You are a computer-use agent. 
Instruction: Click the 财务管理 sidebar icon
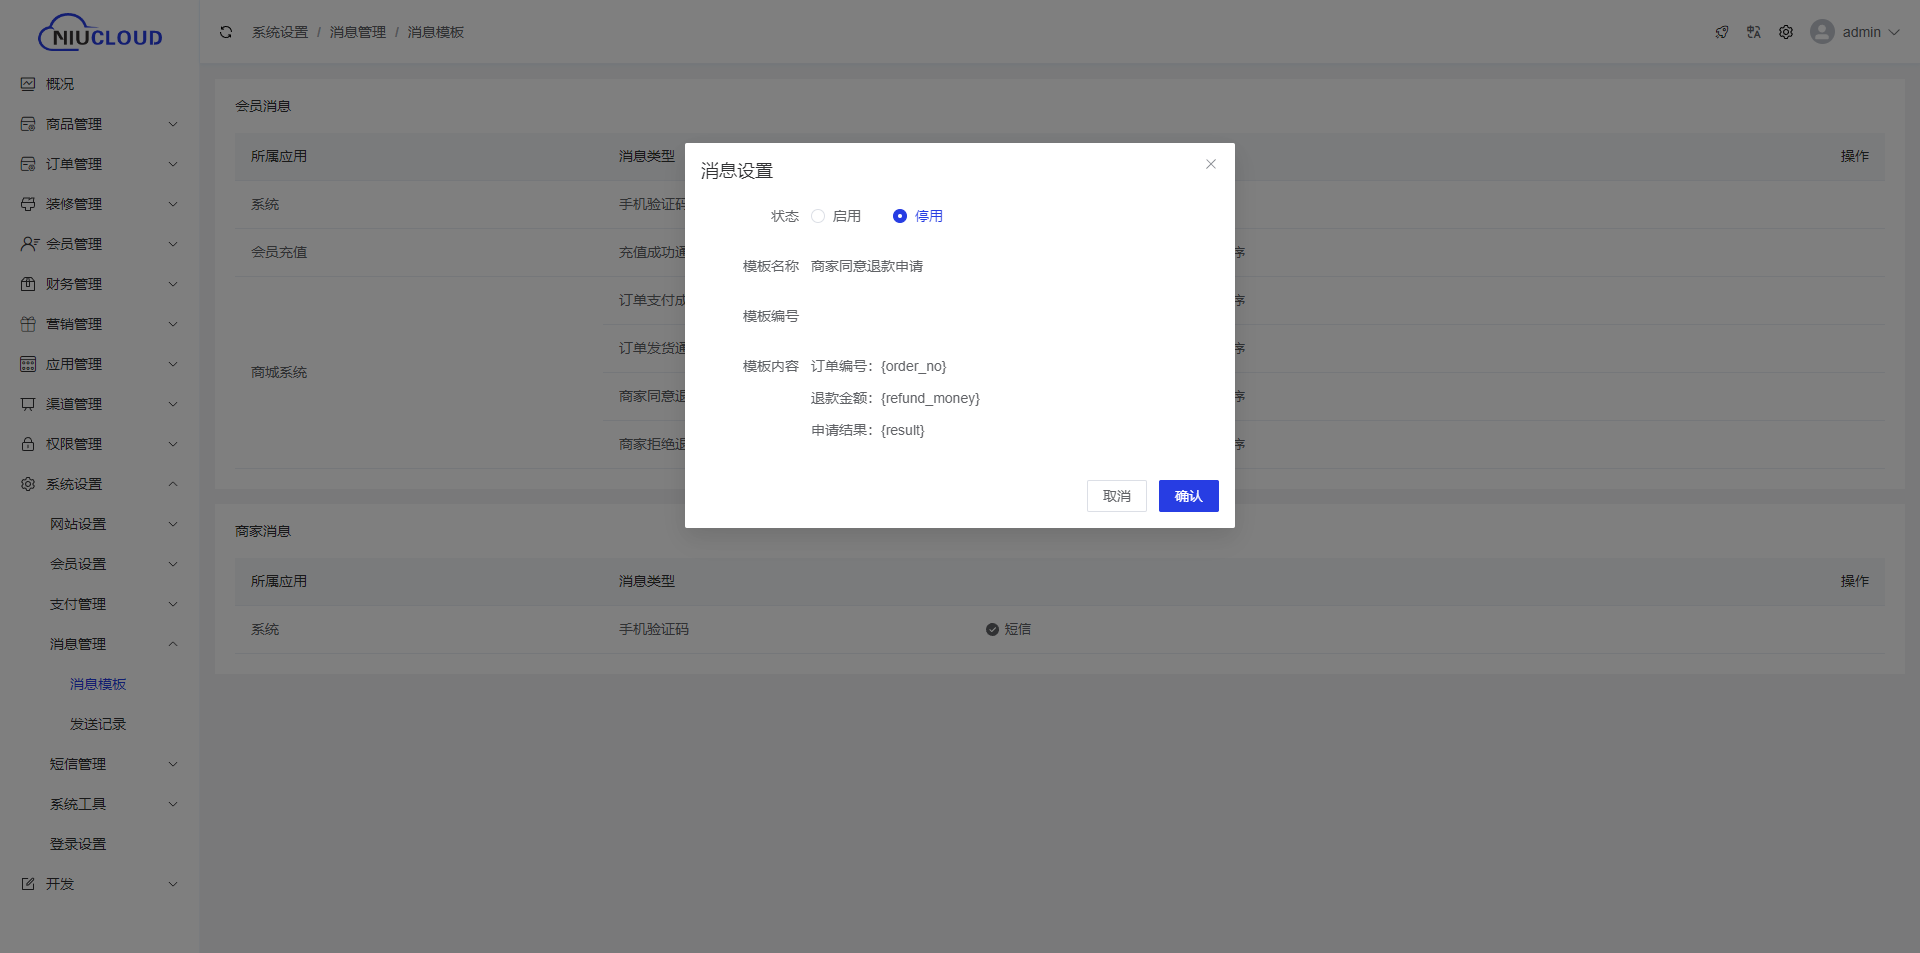coord(28,284)
